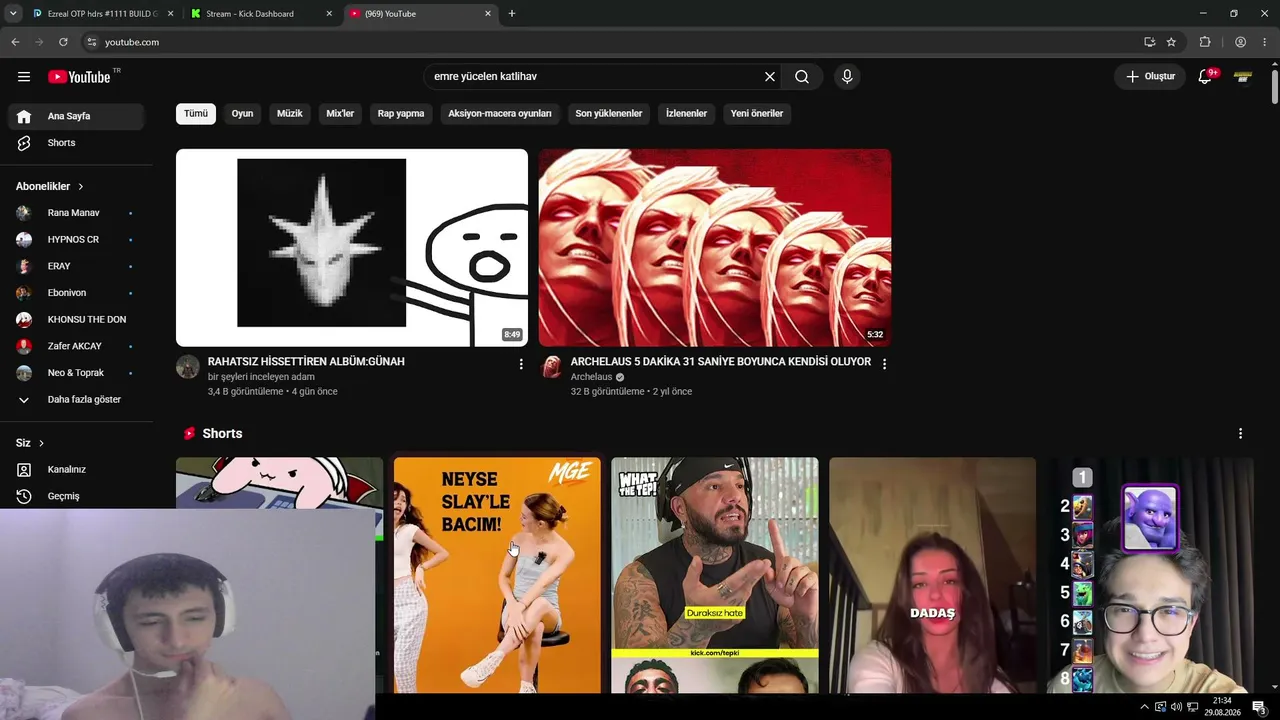Image resolution: width=1280 pixels, height=720 pixels.
Task: Expand the Abonelikler section
Action: (x=50, y=186)
